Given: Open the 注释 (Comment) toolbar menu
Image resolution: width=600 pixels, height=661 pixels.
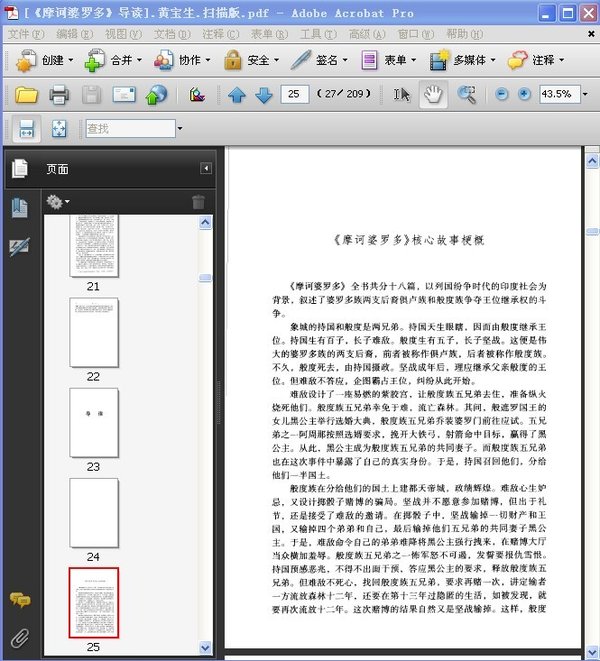Looking at the screenshot, I should (535, 61).
